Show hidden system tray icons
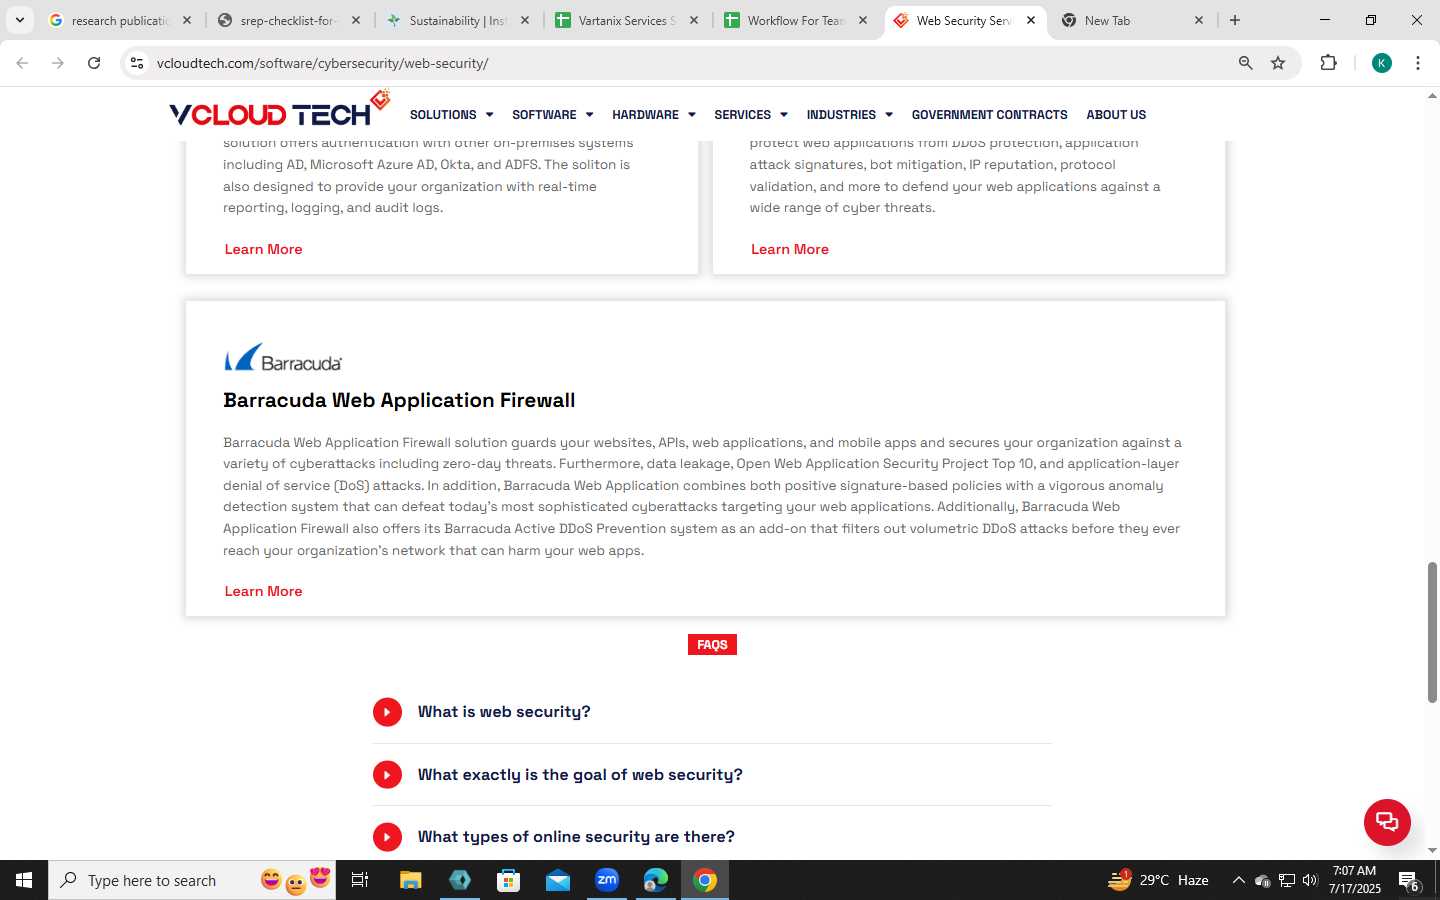 point(1238,880)
